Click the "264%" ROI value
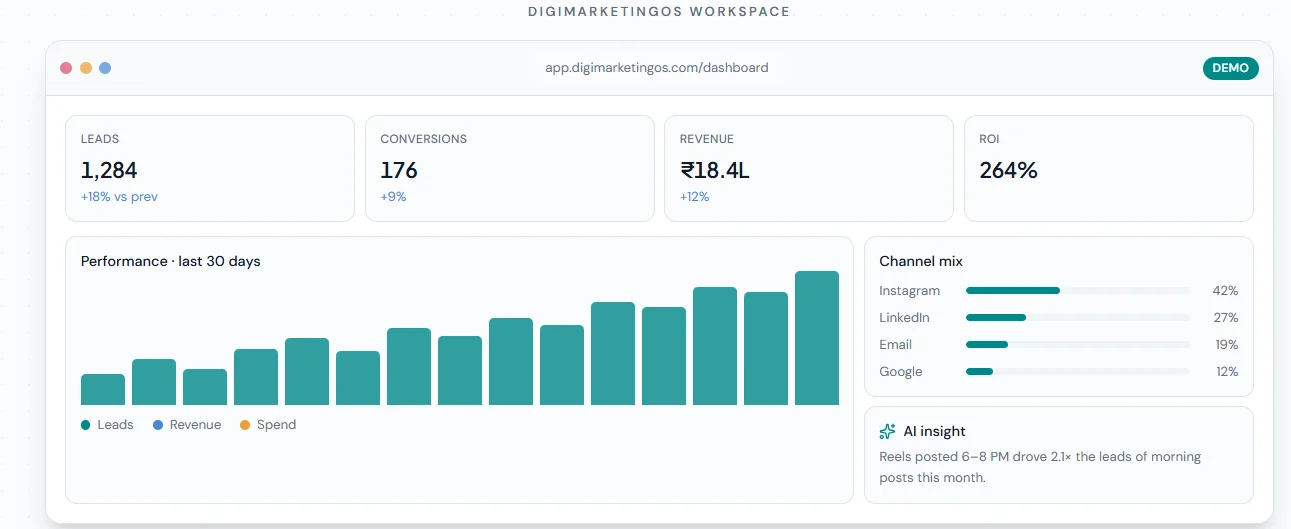Image resolution: width=1291 pixels, height=529 pixels. click(1008, 171)
